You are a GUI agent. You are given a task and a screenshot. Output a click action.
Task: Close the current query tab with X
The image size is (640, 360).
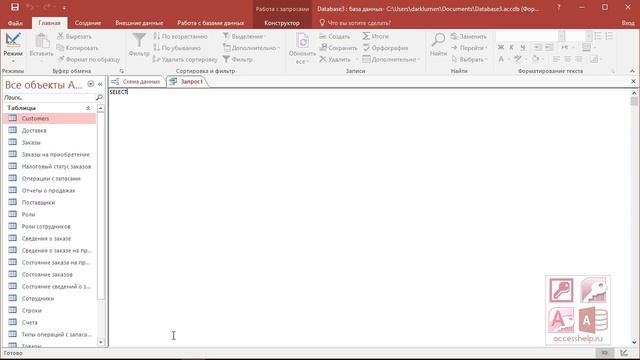point(633,82)
